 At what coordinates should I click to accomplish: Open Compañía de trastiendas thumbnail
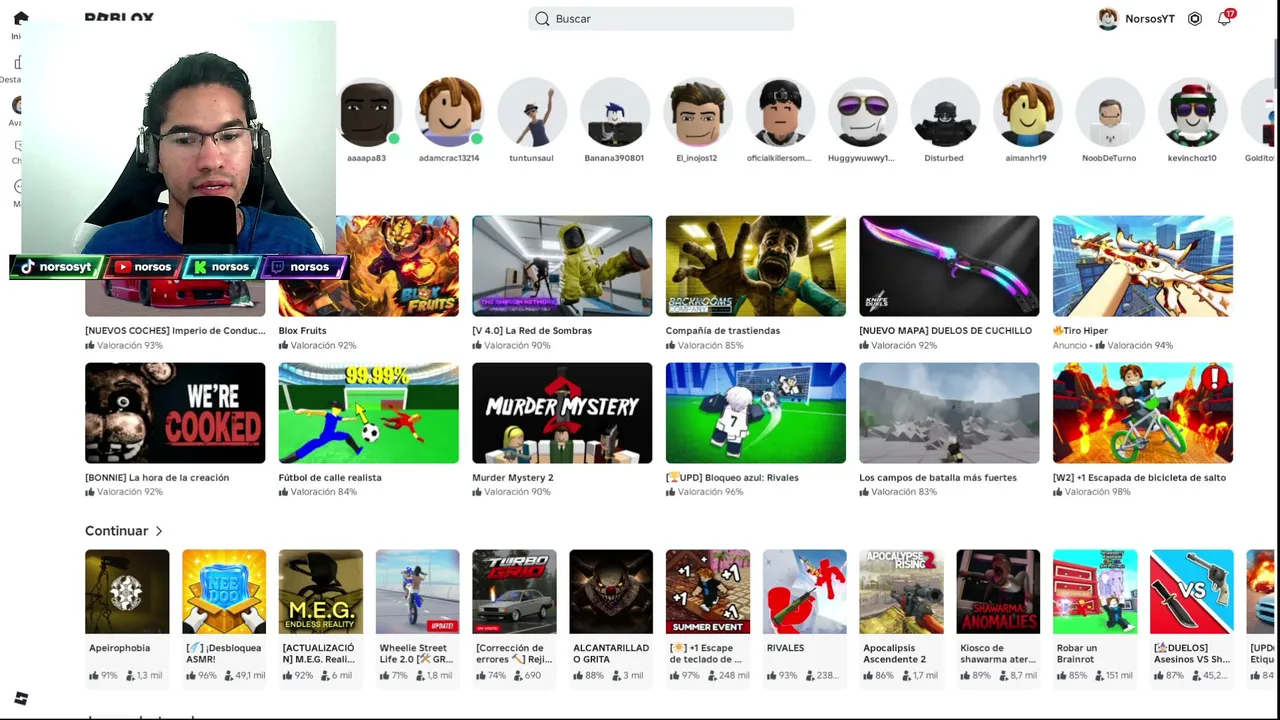pos(756,266)
